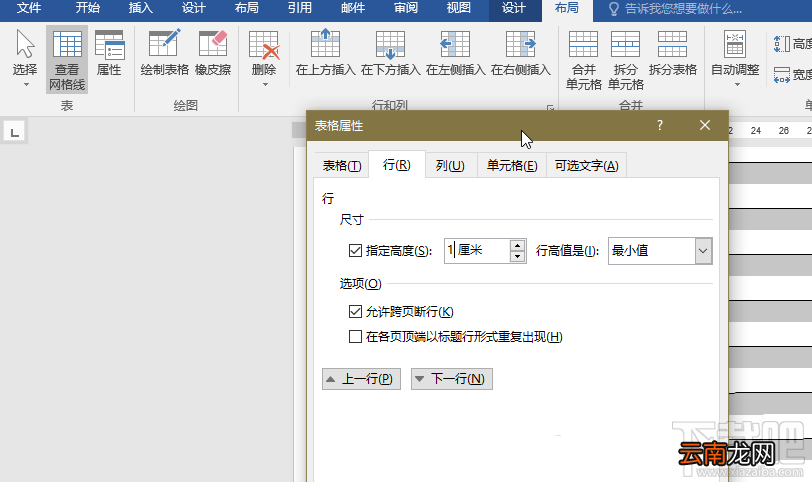Expand the Delete dropdown in ribbon
Viewport: 812px width, 482px height.
265,84
